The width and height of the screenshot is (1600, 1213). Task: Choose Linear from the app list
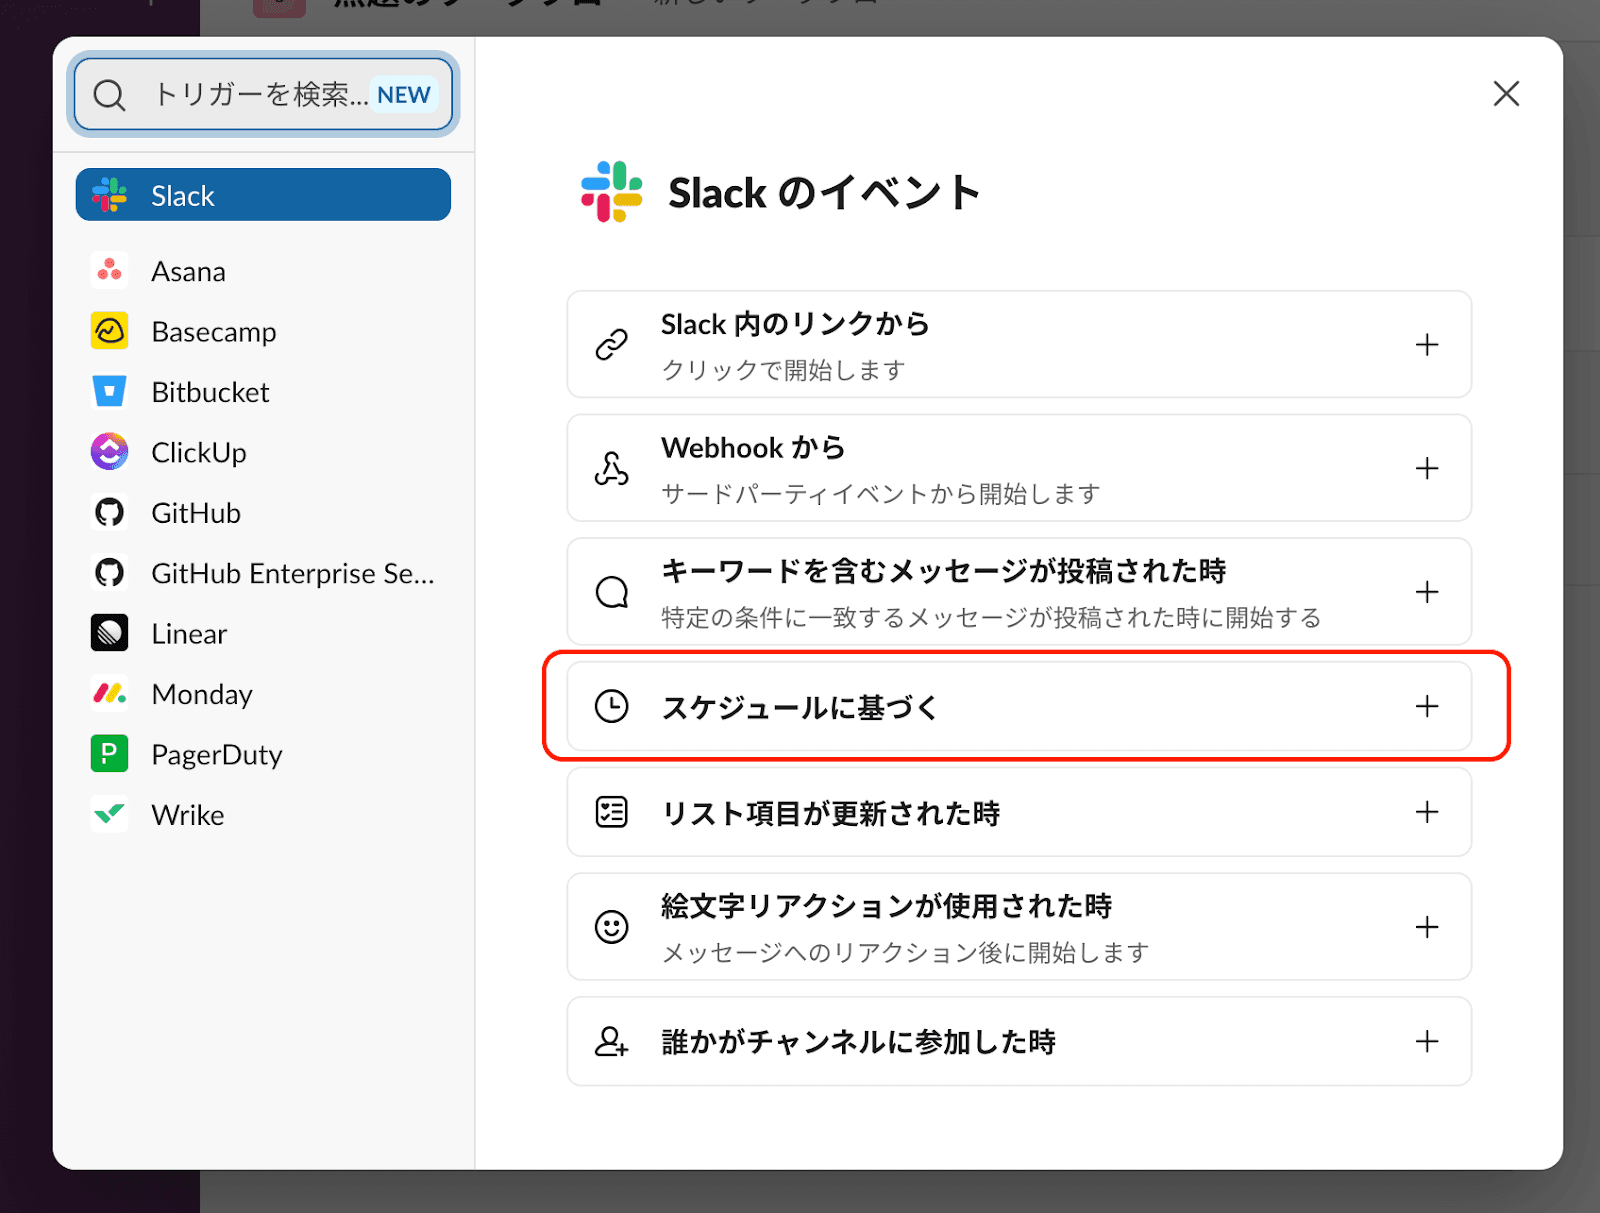tap(263, 633)
